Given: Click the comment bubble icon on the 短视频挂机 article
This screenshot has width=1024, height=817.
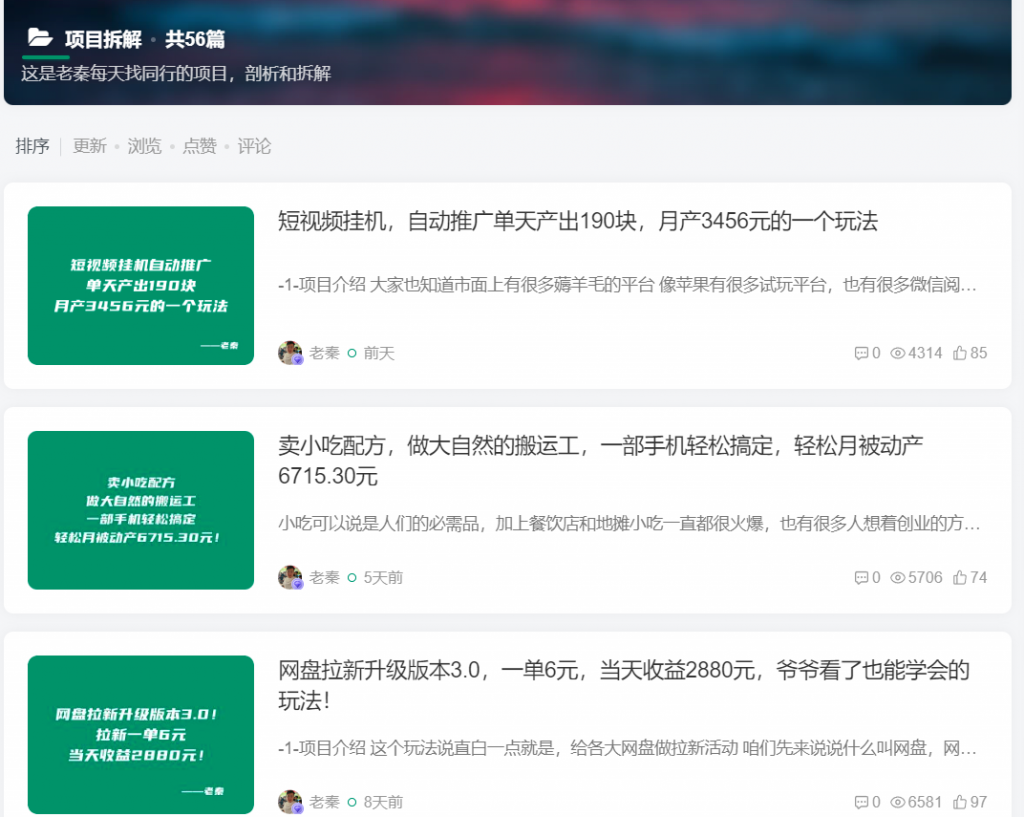Looking at the screenshot, I should pyautogui.click(x=861, y=352).
